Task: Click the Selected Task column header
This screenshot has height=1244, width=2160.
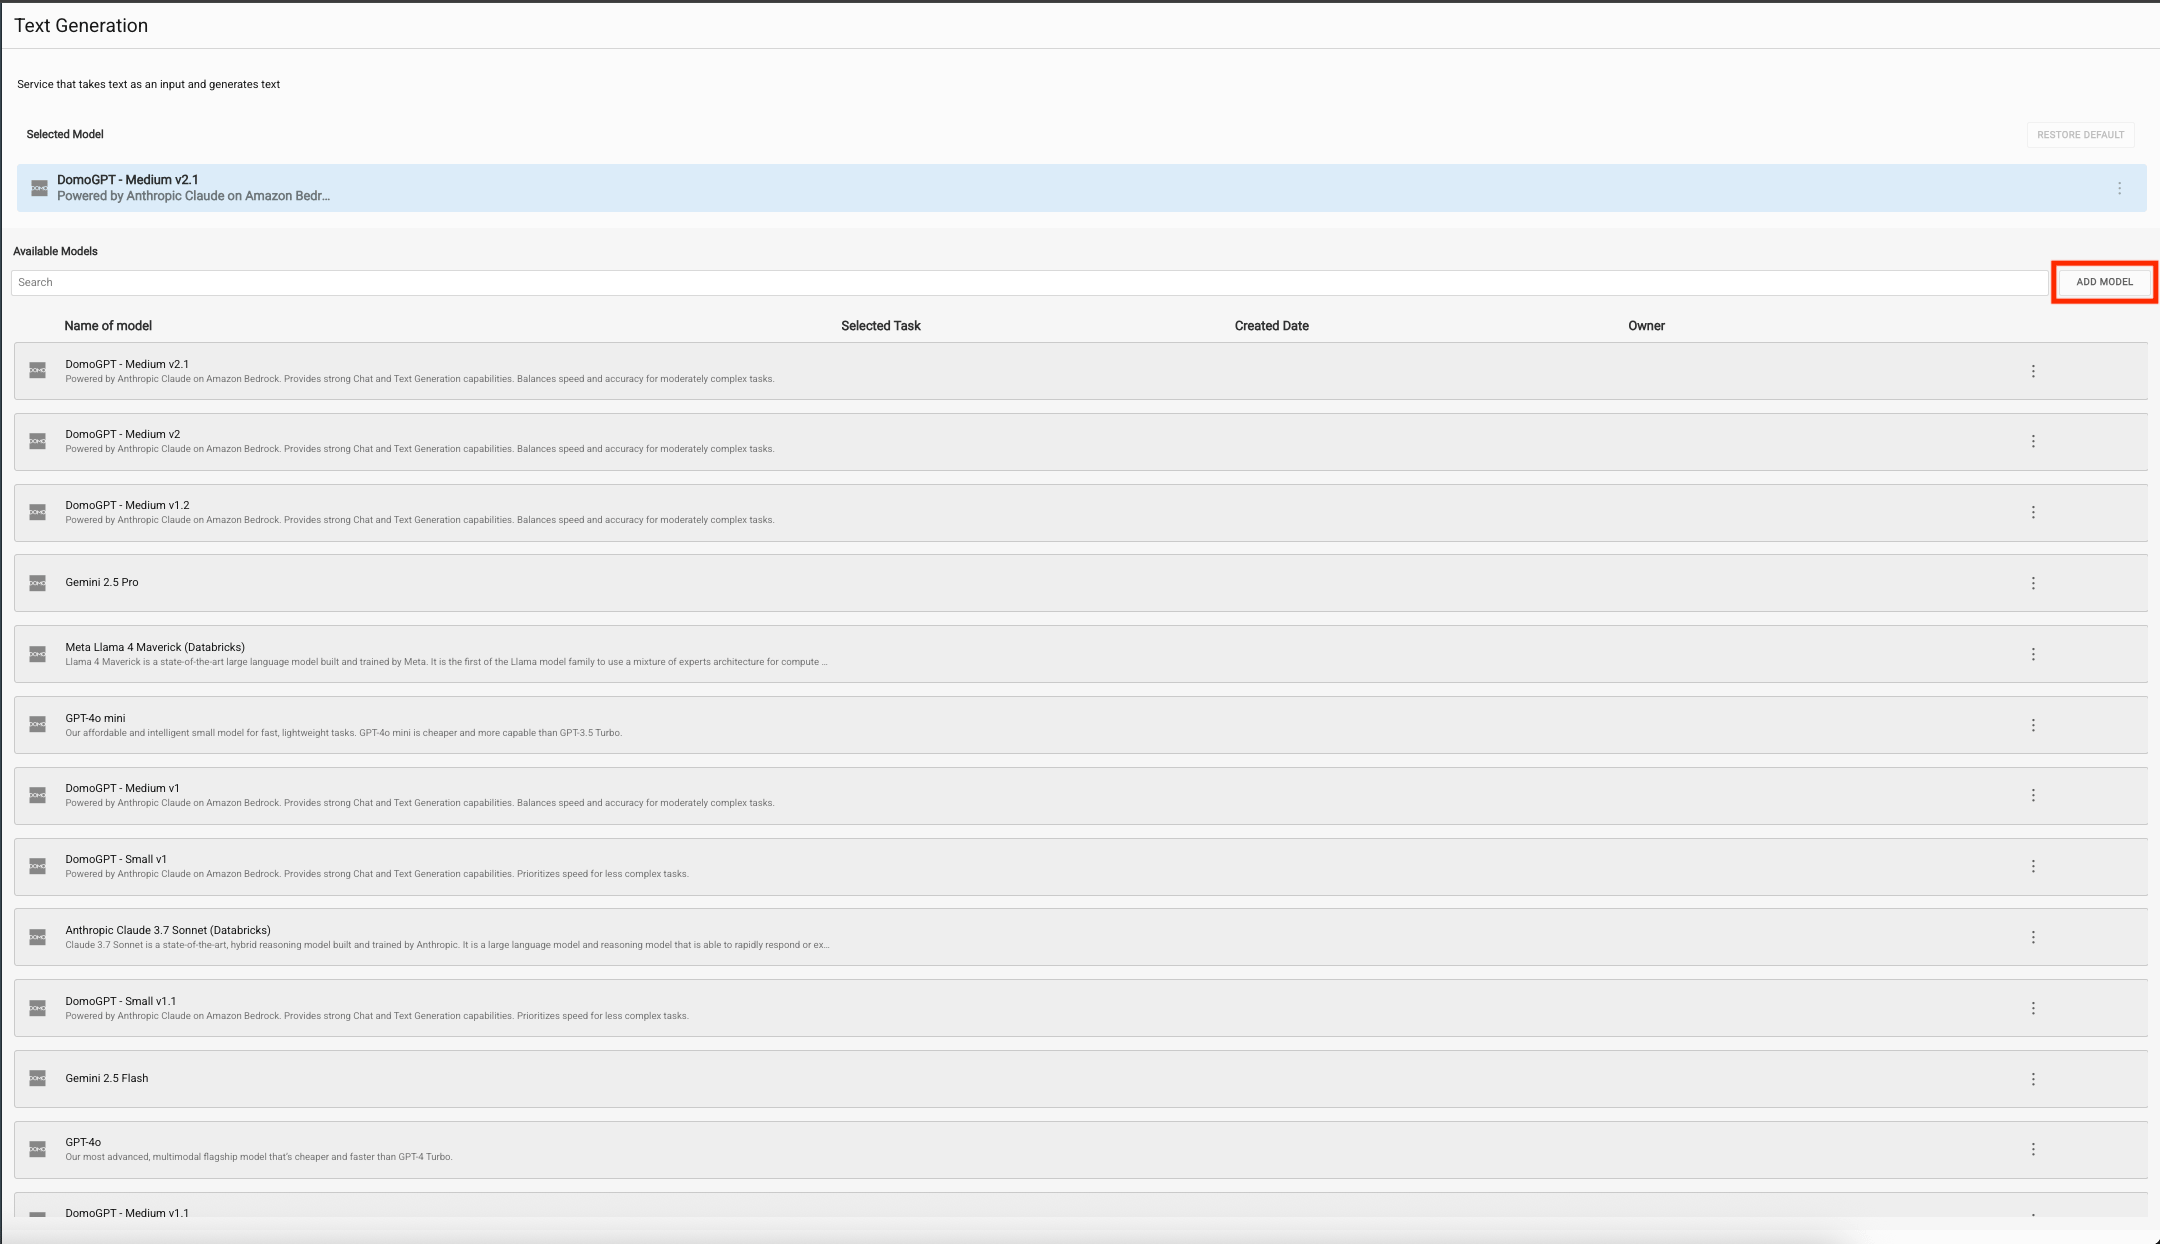Action: click(x=881, y=326)
